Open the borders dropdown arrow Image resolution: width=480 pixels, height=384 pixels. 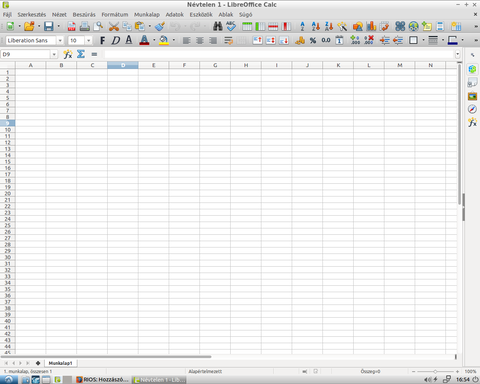(x=423, y=40)
